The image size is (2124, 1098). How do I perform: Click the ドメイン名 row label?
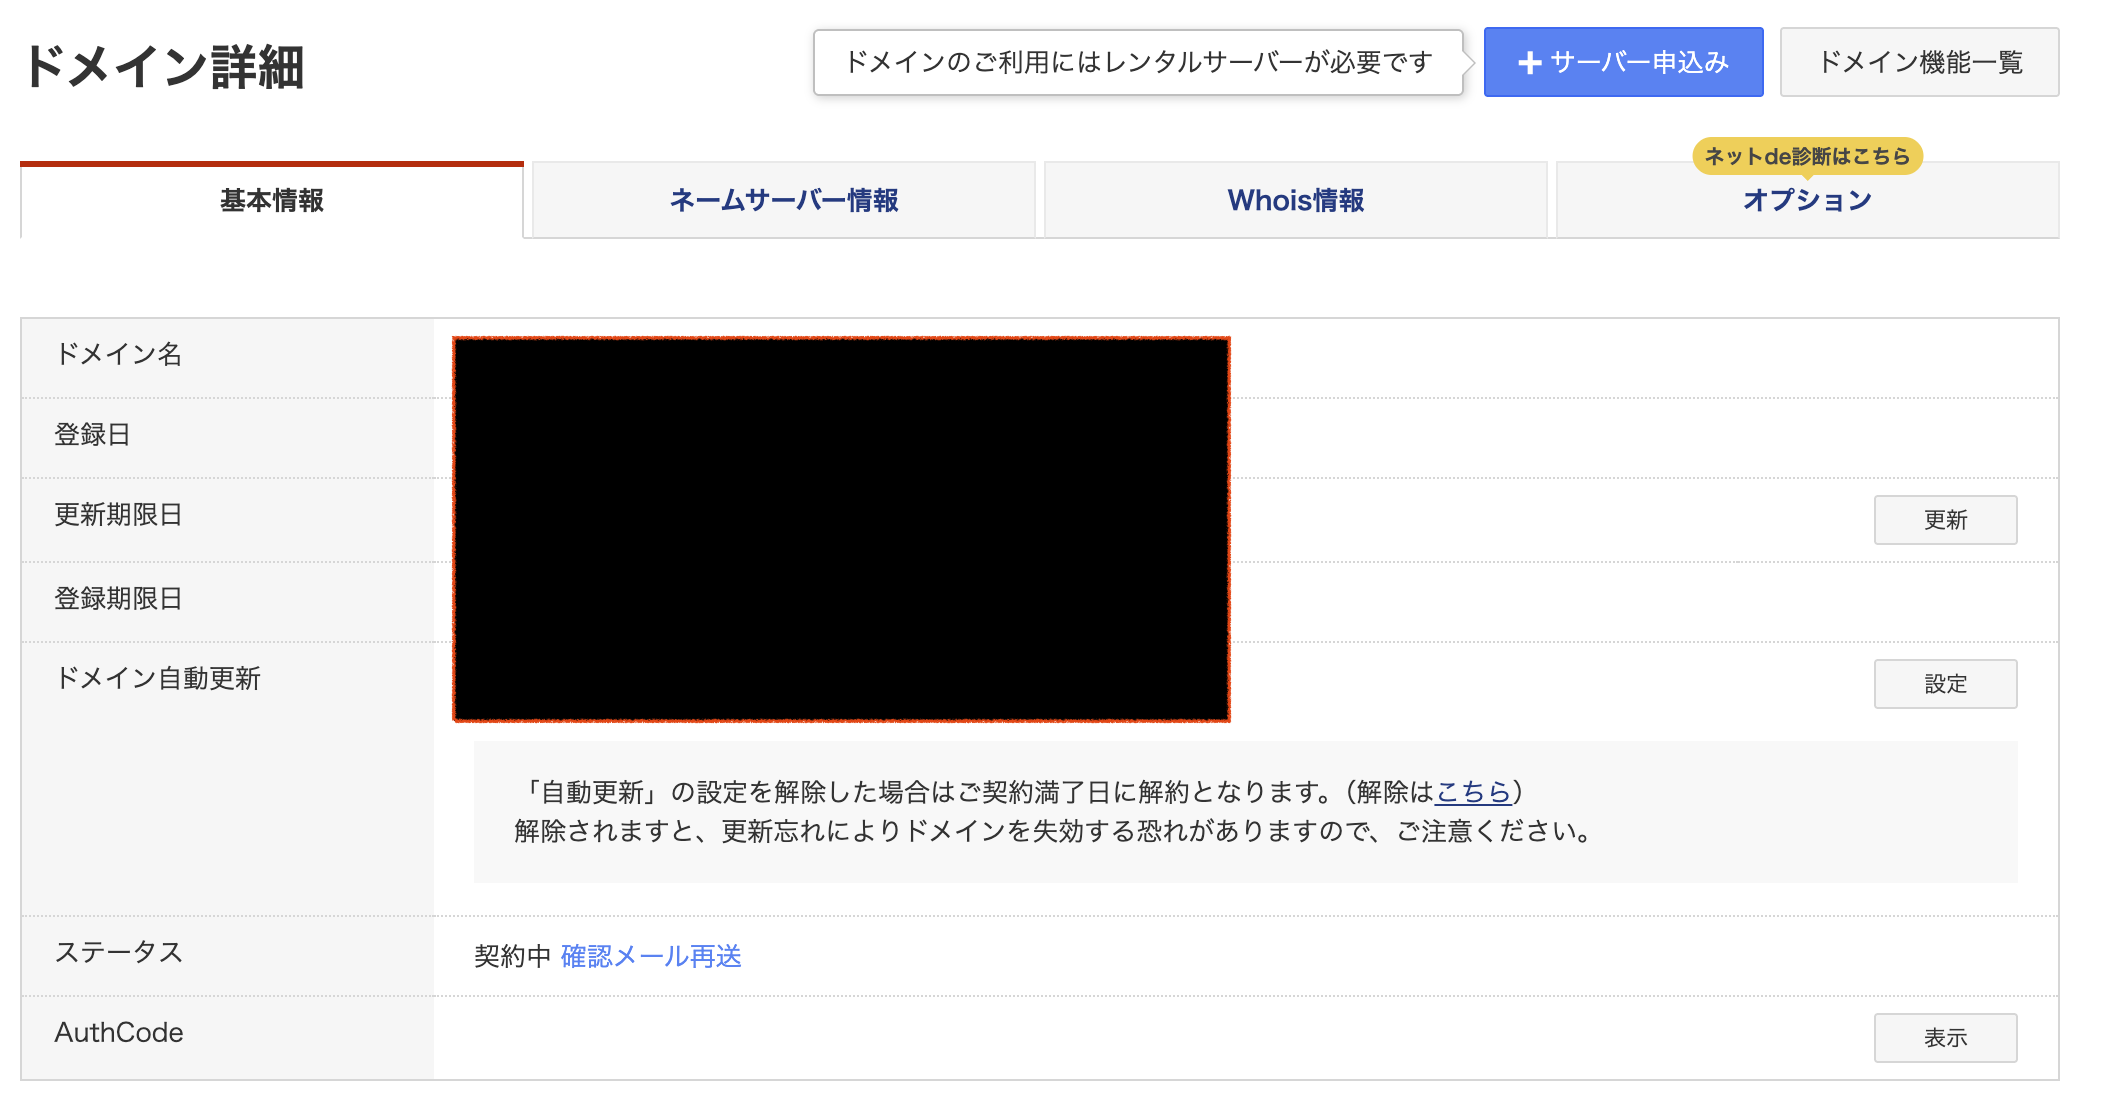(118, 354)
